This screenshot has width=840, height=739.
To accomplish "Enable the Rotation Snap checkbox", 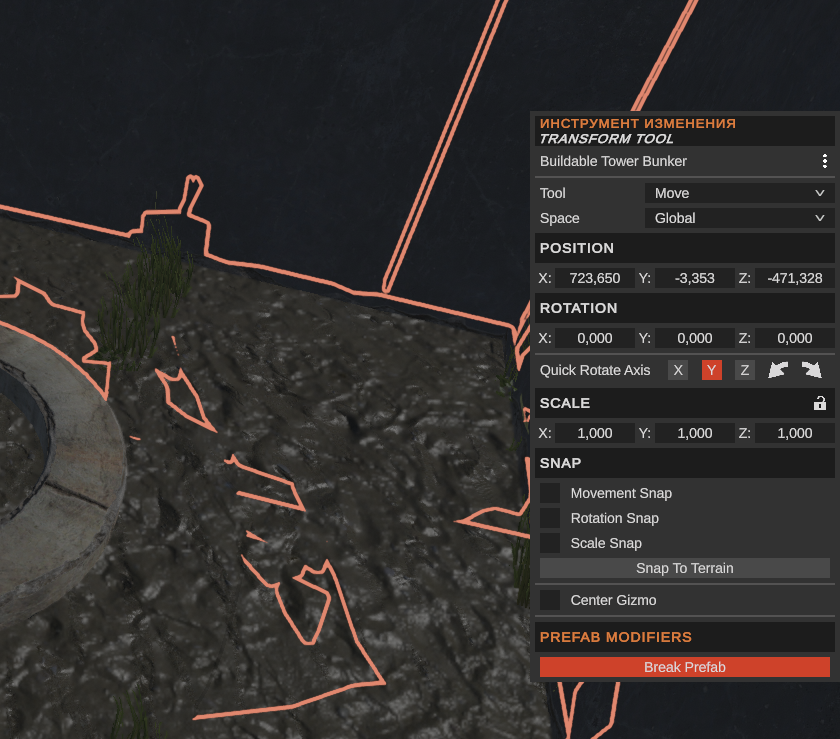I will tap(550, 518).
